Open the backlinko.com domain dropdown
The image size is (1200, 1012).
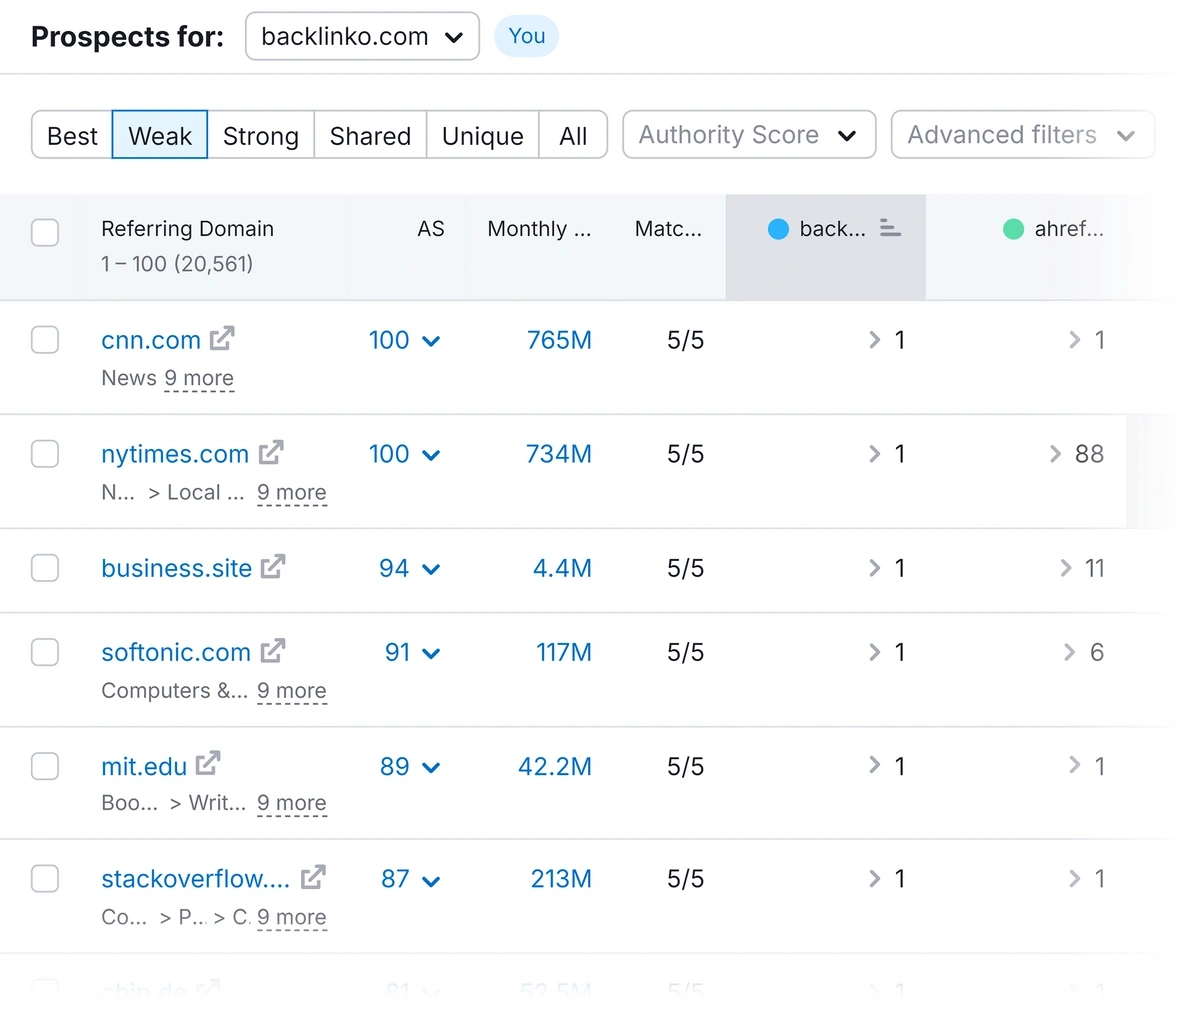362,36
